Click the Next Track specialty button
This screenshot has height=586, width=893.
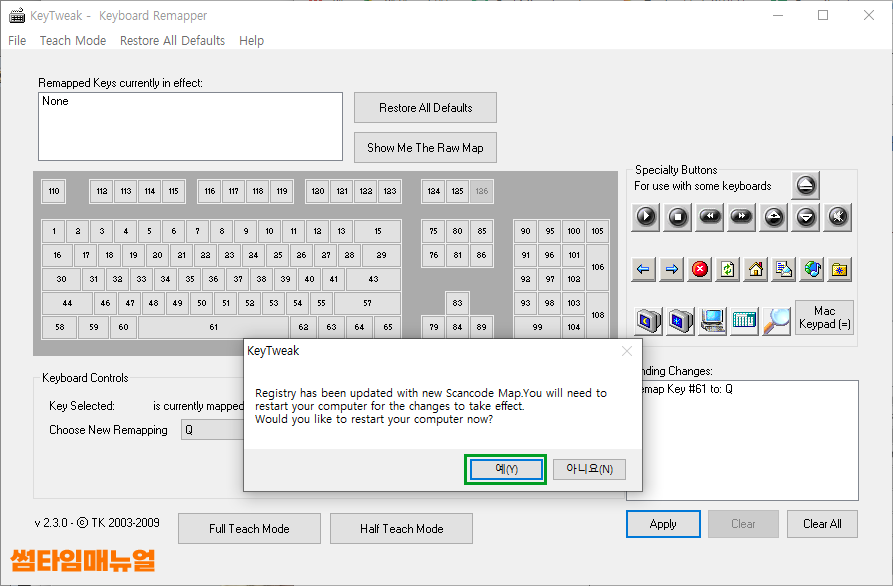(x=742, y=217)
